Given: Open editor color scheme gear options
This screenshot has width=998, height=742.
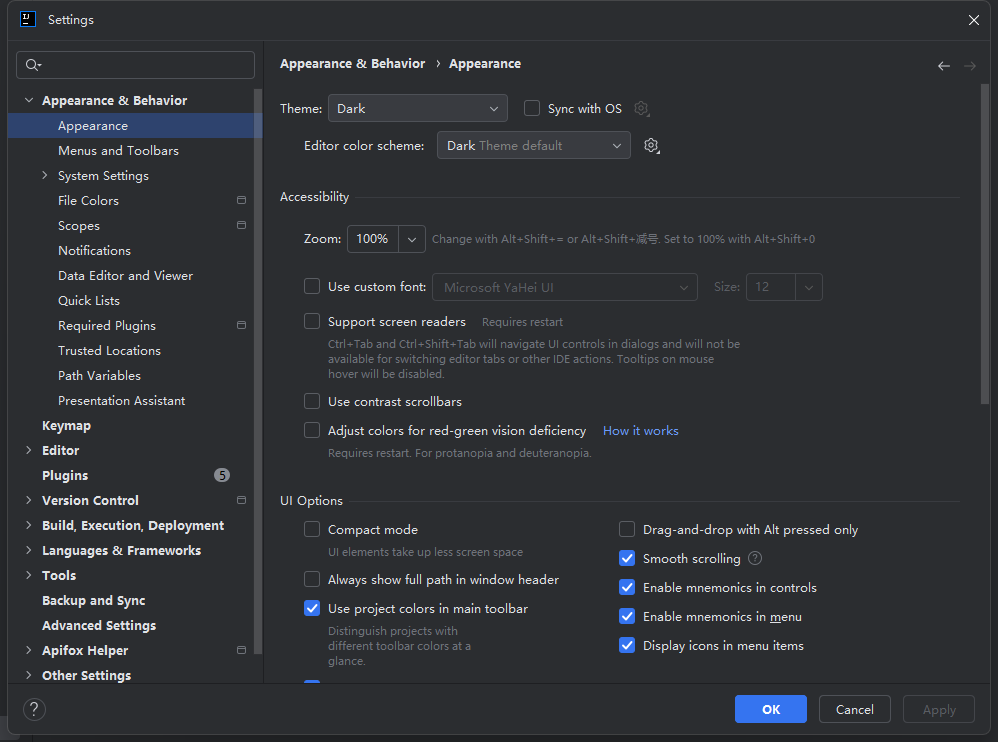Looking at the screenshot, I should coord(651,146).
